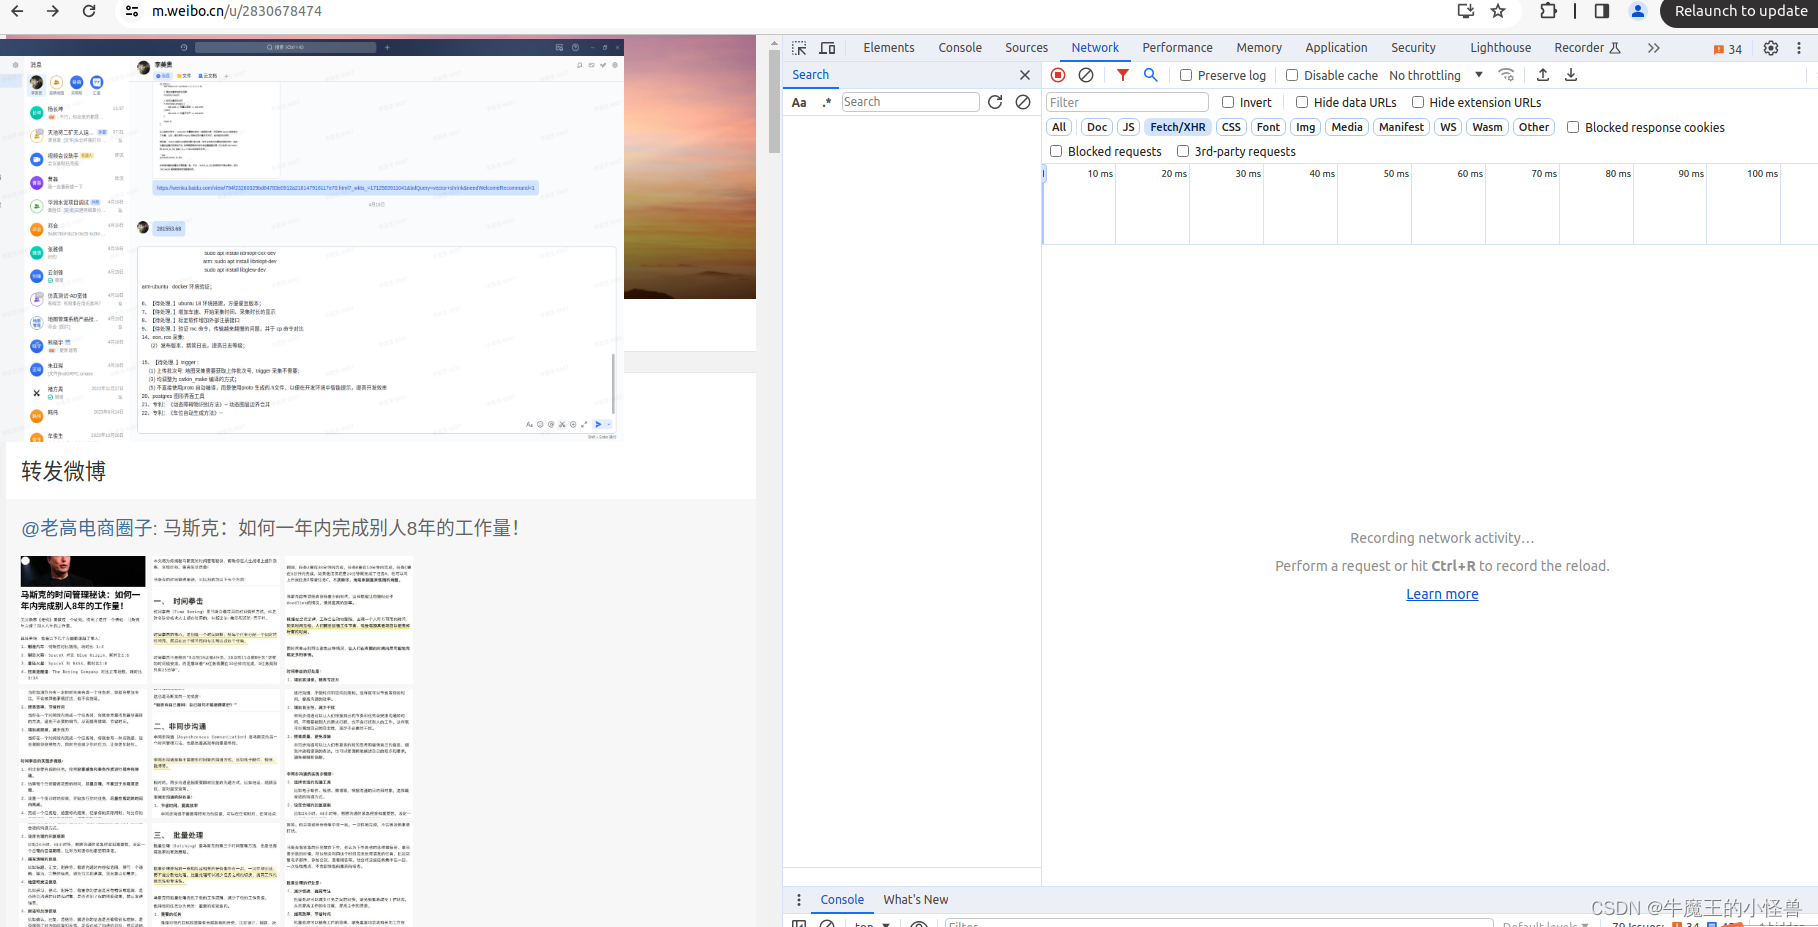The width and height of the screenshot is (1818, 927).
Task: Click the Search panel input field
Action: click(910, 102)
